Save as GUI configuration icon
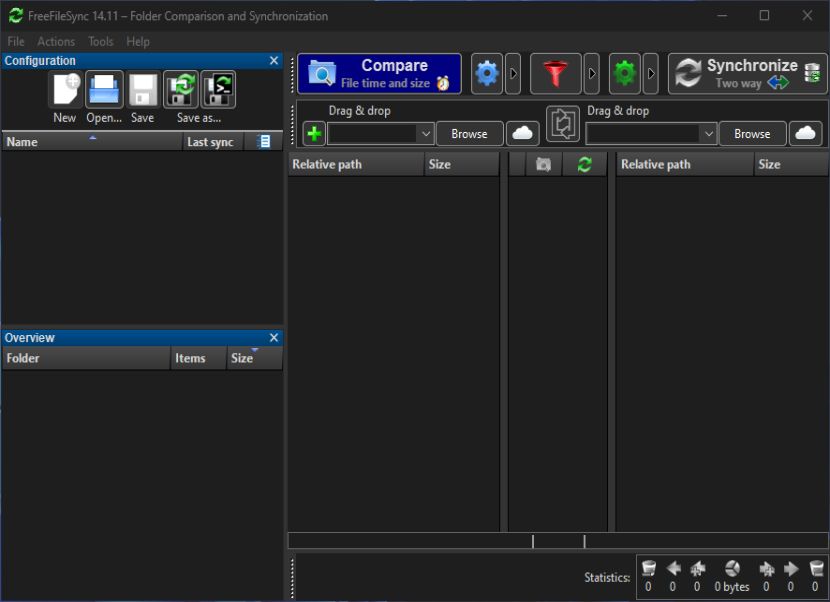 click(181, 89)
